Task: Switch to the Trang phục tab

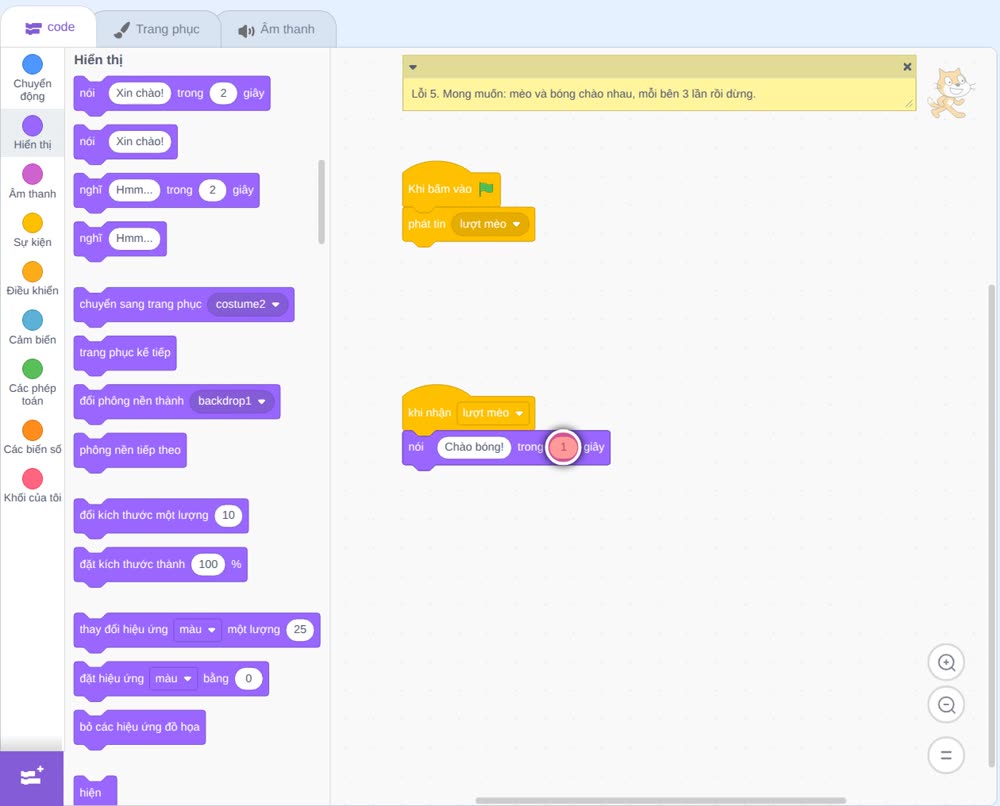Action: tap(157, 29)
